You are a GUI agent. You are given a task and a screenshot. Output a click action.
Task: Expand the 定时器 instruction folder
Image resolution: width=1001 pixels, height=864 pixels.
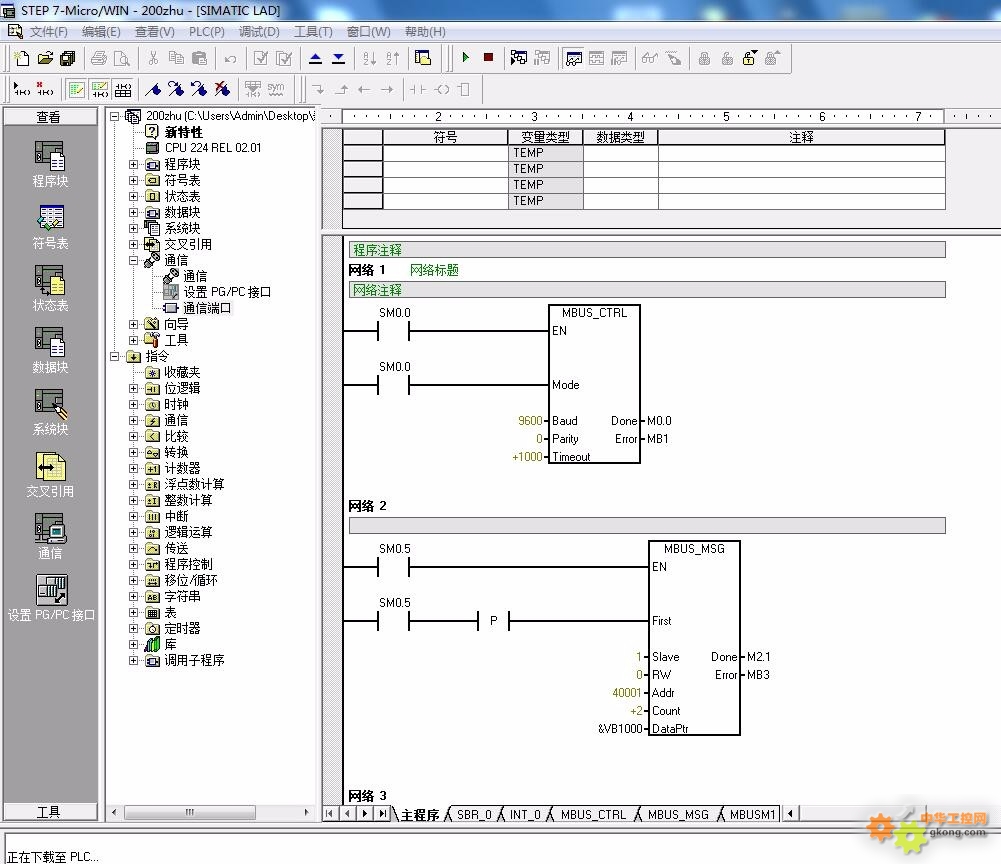pos(133,628)
